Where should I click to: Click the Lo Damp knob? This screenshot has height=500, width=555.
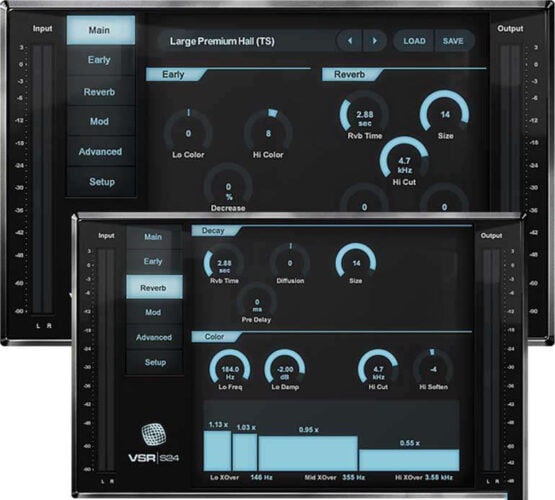tap(285, 369)
